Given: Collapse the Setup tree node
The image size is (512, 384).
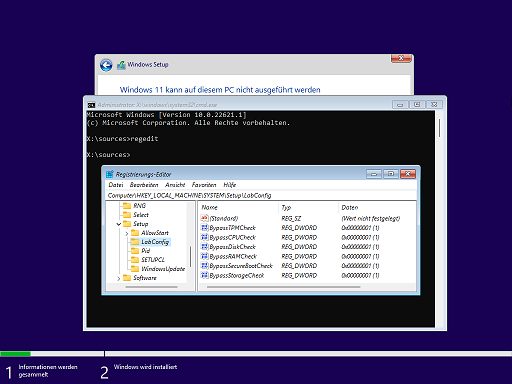Looking at the screenshot, I should (119, 224).
